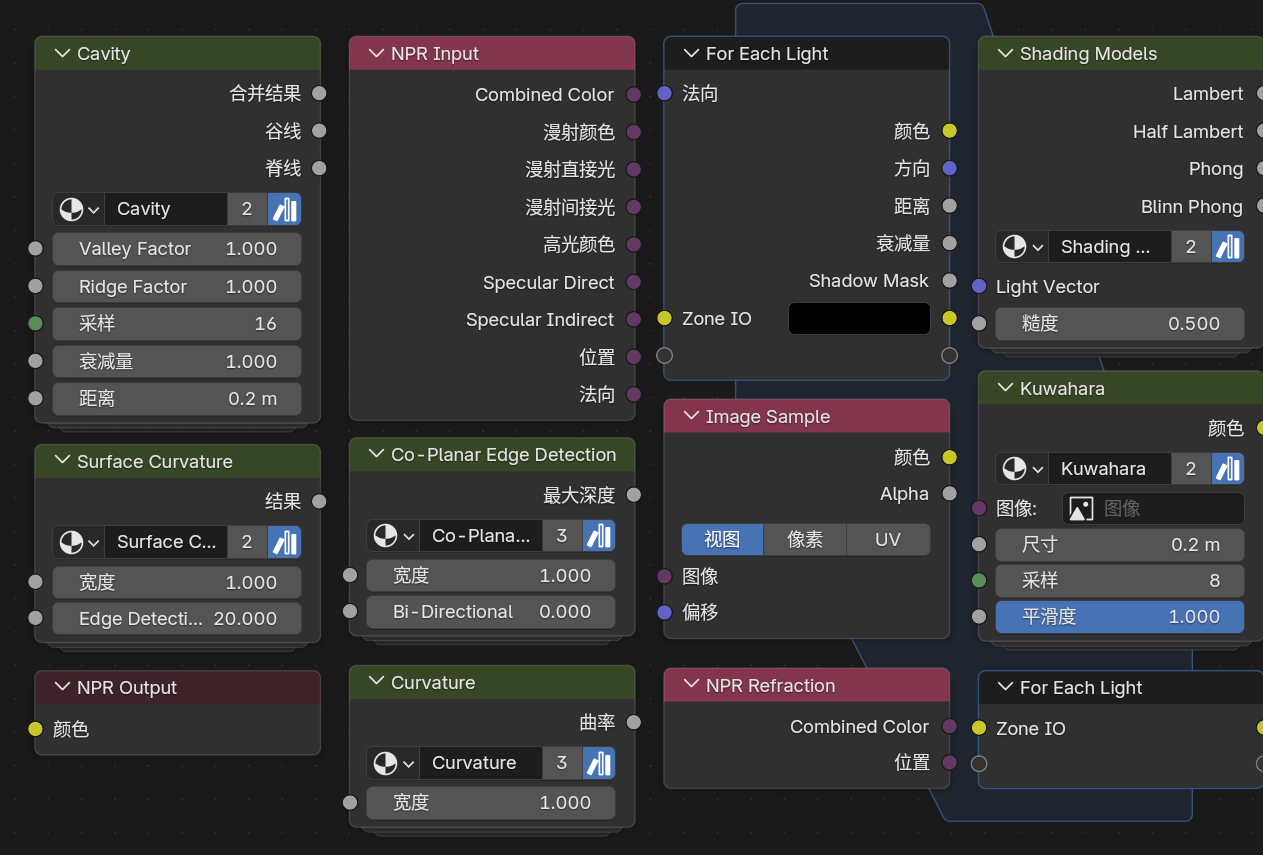The width and height of the screenshot is (1263, 855).
Task: Select the 像素 tab in Image Sample
Action: 805,540
